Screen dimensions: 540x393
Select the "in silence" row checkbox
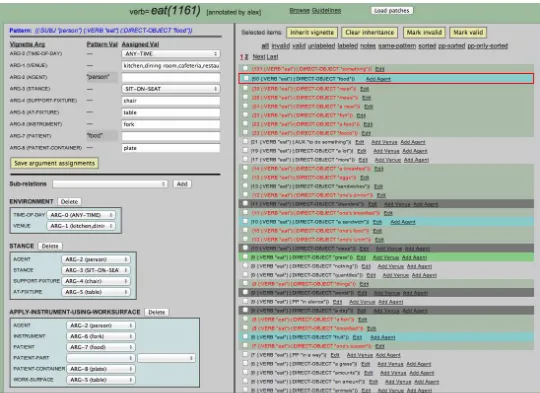coord(245,301)
